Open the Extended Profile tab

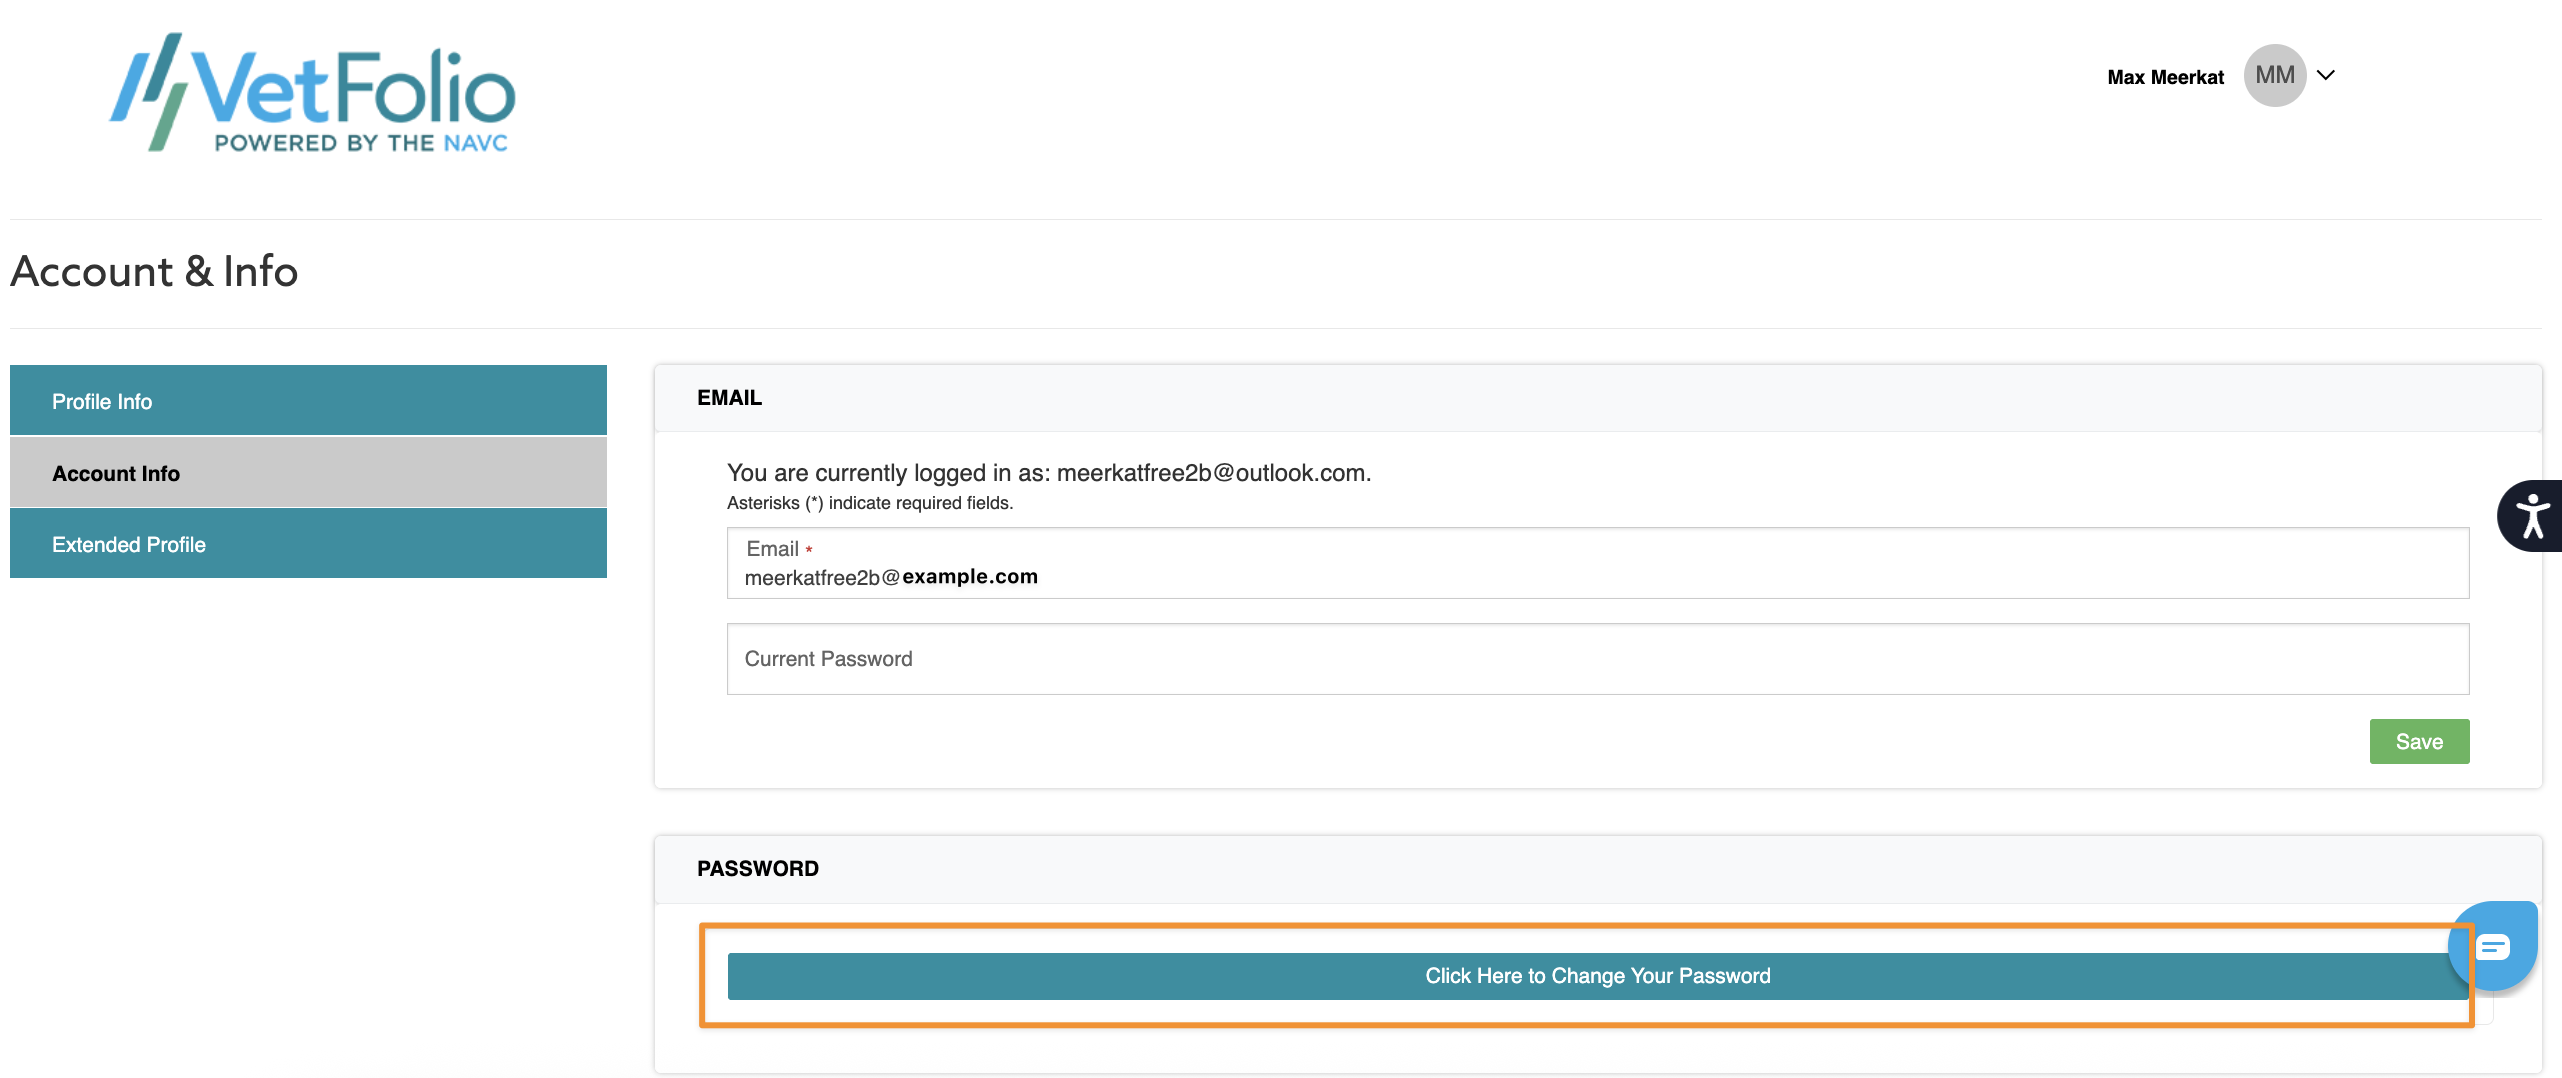point(308,543)
